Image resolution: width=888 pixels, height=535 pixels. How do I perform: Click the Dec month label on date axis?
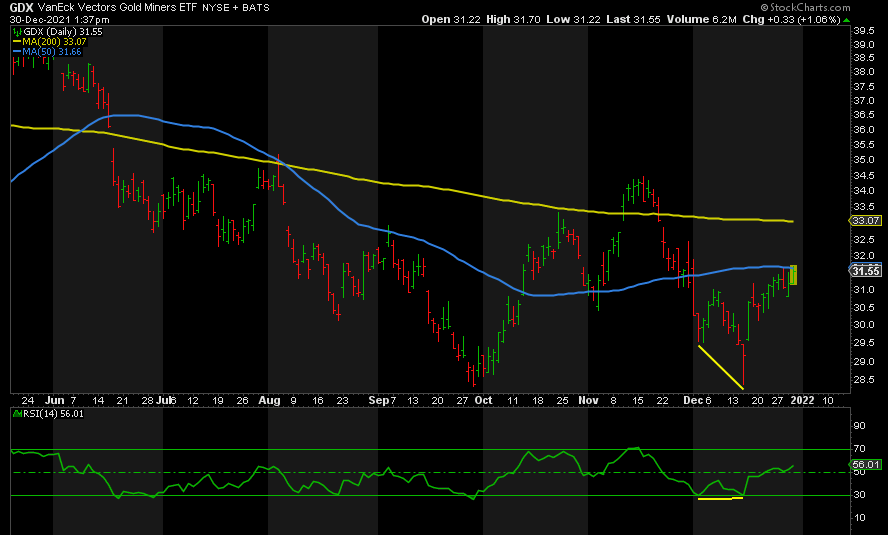(693, 400)
